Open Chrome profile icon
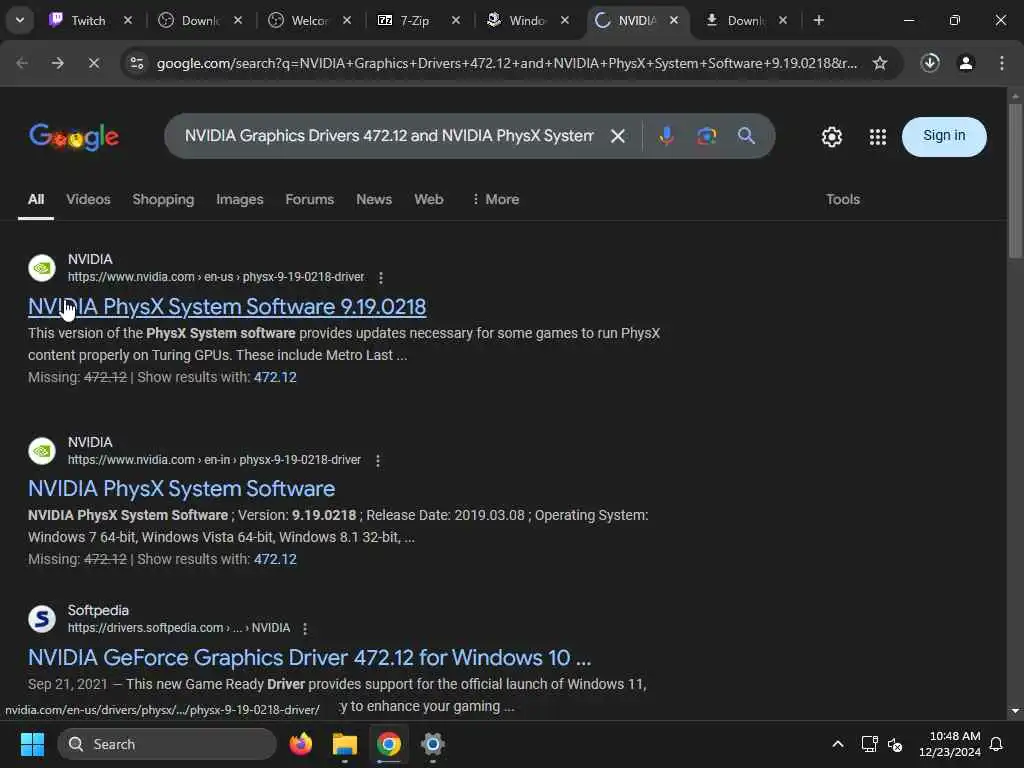This screenshot has width=1024, height=768. 966,63
